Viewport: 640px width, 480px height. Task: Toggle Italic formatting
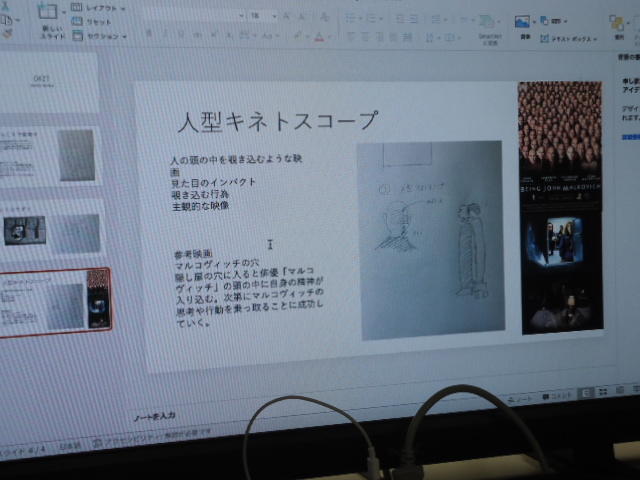tap(165, 34)
